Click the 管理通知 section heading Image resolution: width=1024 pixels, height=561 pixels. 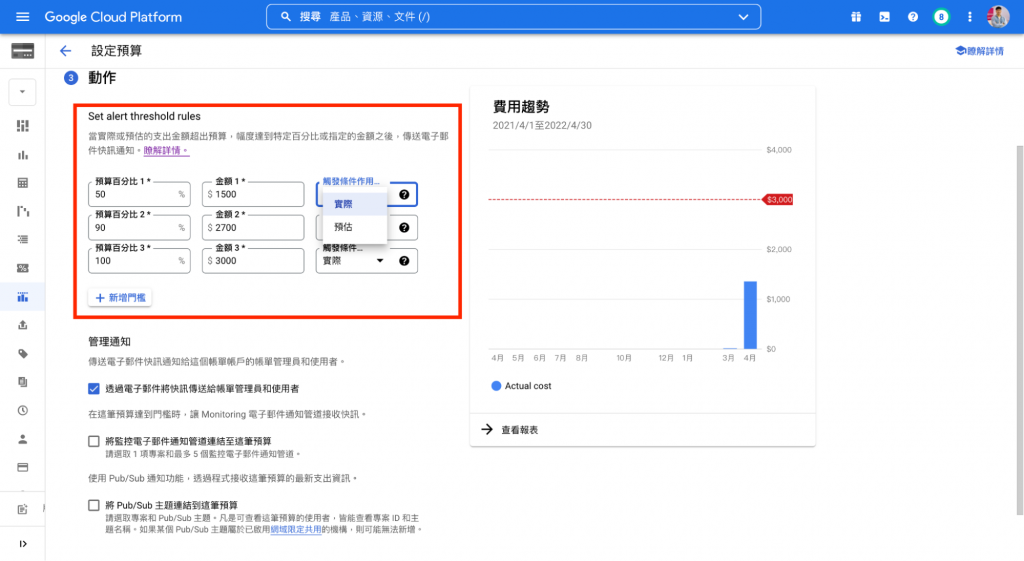pyautogui.click(x=109, y=342)
